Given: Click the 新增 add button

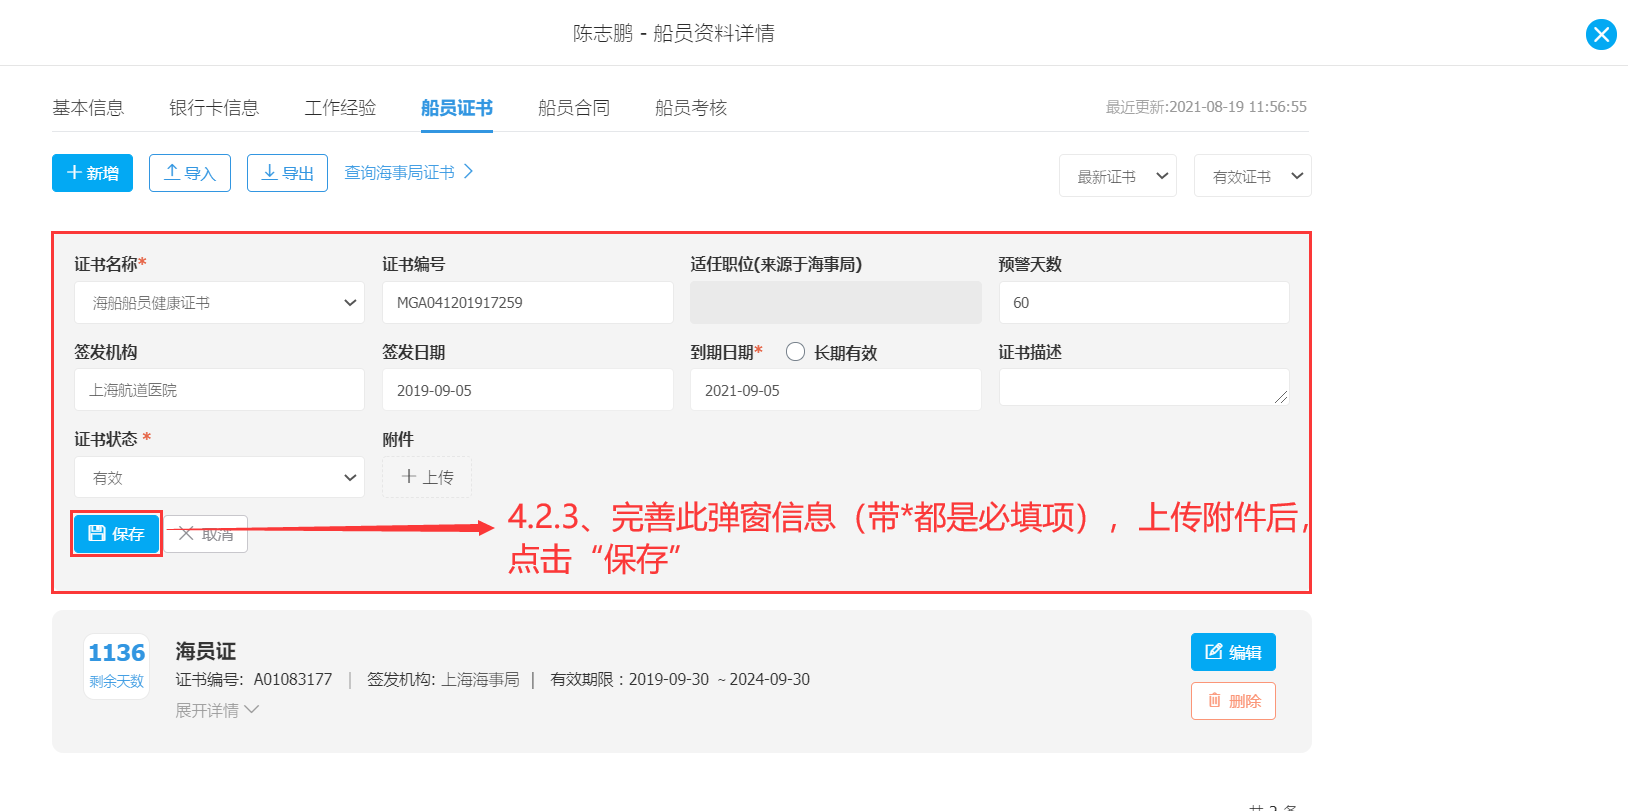Looking at the screenshot, I should (92, 173).
